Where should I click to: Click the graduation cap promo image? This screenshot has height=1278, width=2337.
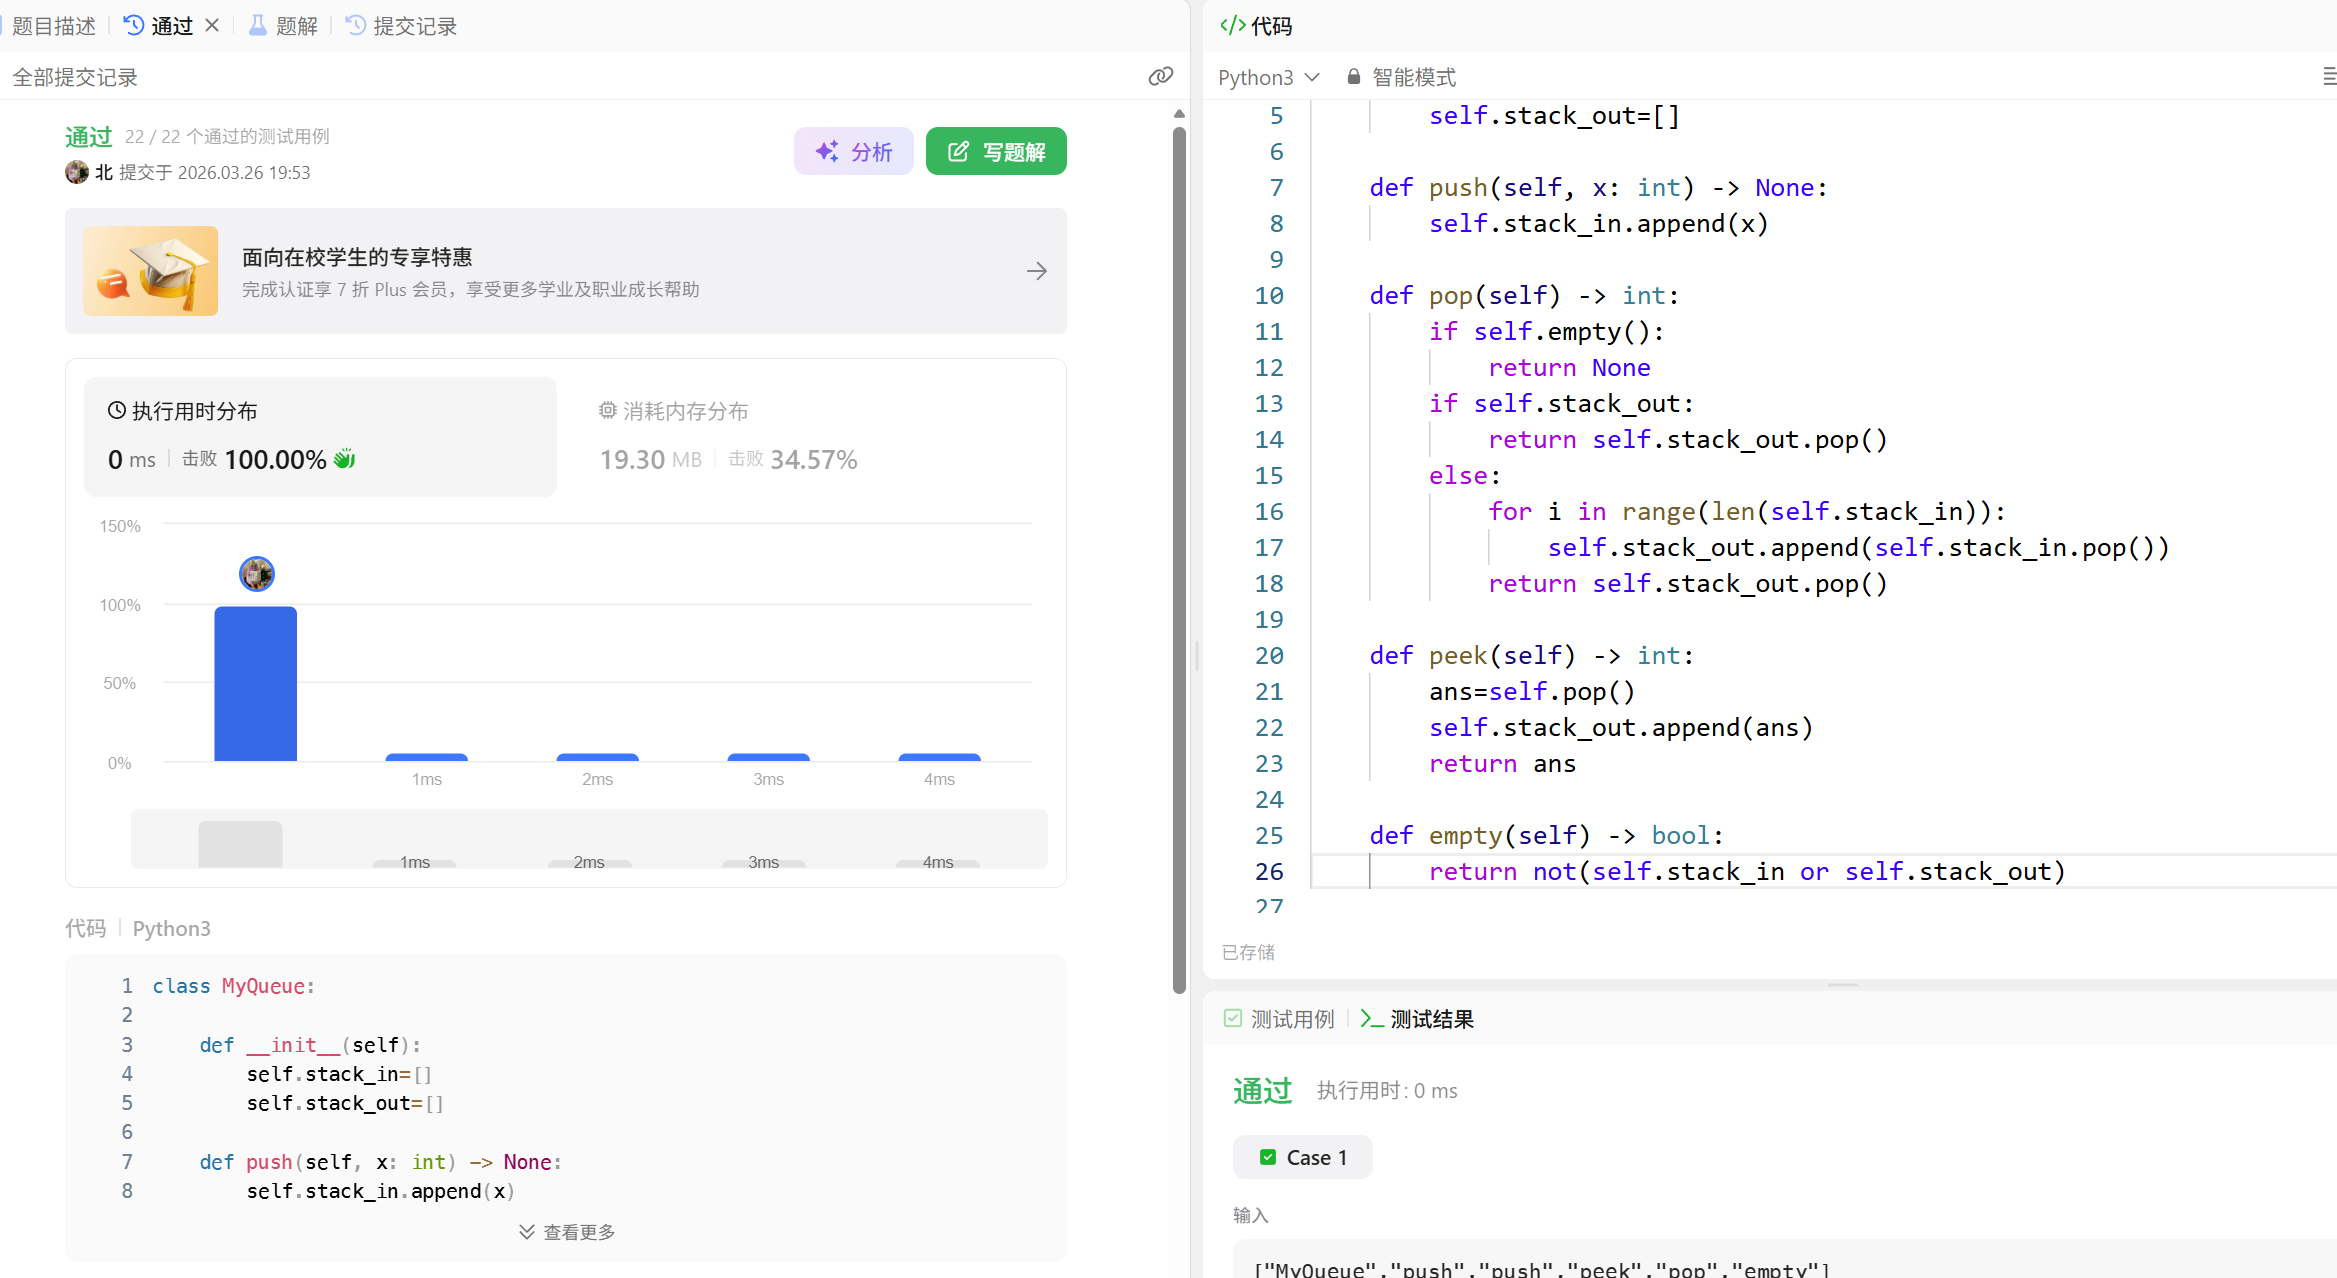(x=151, y=271)
